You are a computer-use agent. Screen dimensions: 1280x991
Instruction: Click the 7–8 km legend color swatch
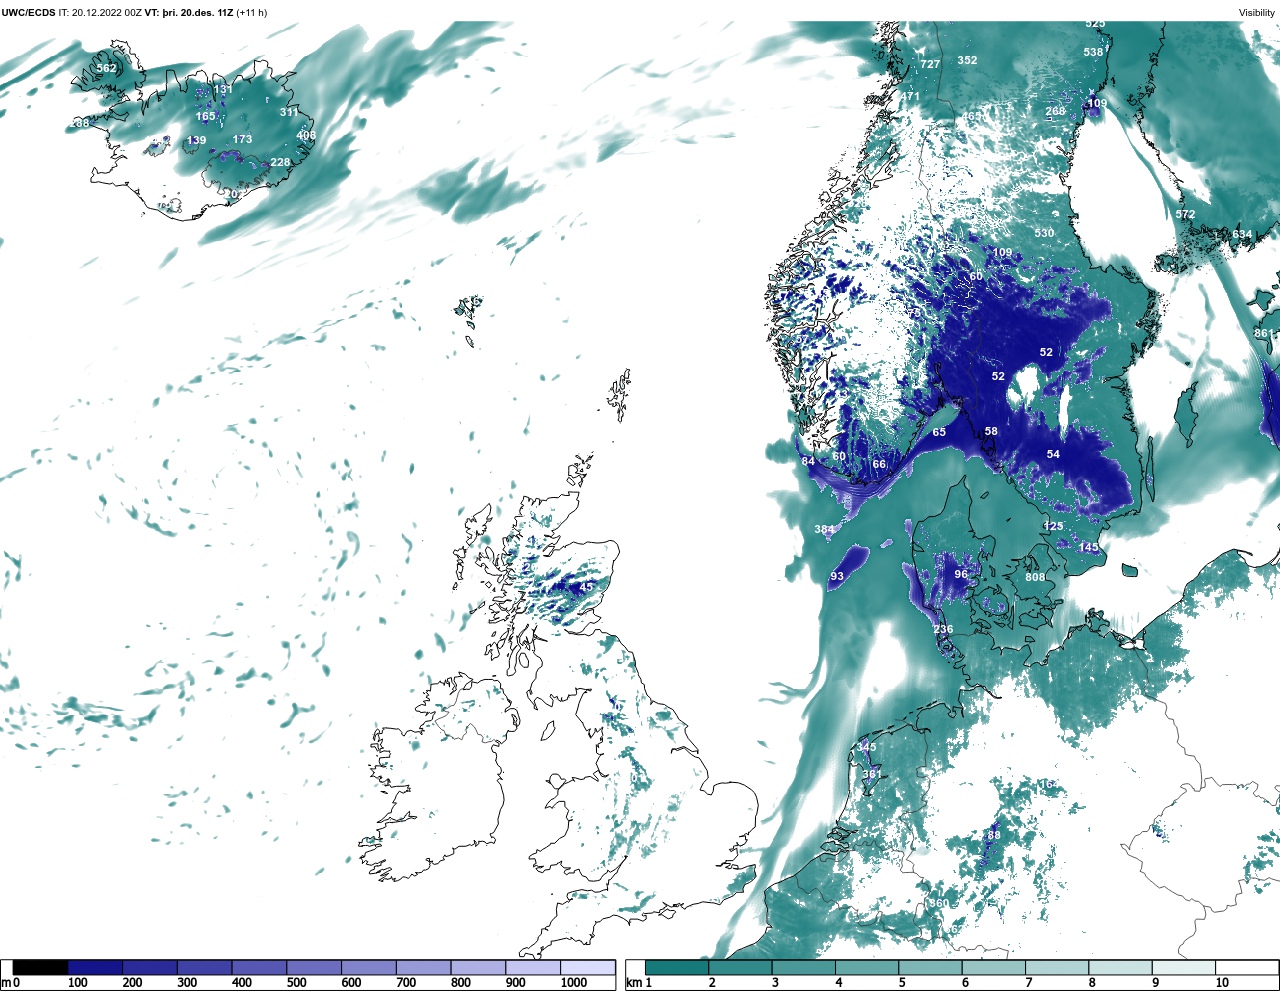tap(1057, 967)
